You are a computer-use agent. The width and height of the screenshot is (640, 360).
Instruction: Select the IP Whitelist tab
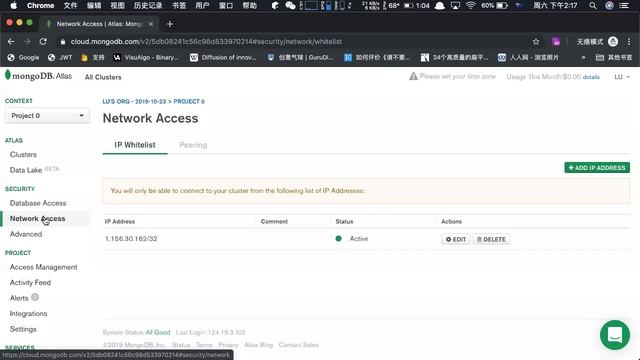click(x=135, y=145)
